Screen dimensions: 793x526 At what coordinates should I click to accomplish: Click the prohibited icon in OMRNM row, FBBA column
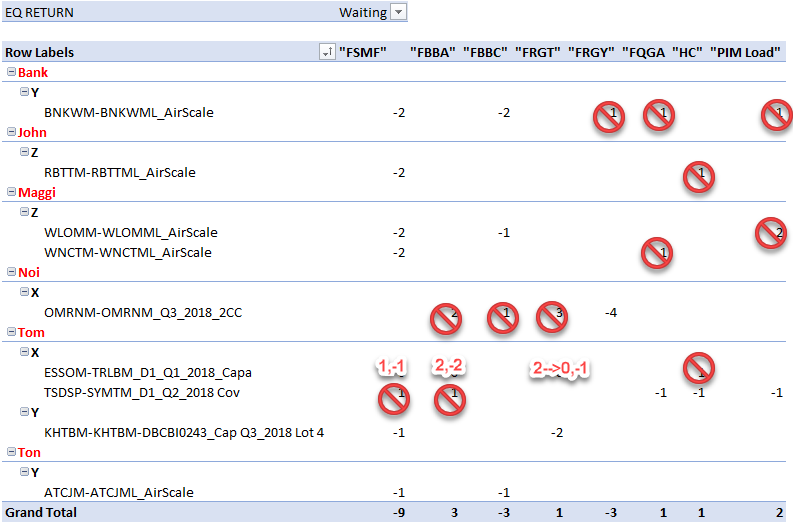445,317
